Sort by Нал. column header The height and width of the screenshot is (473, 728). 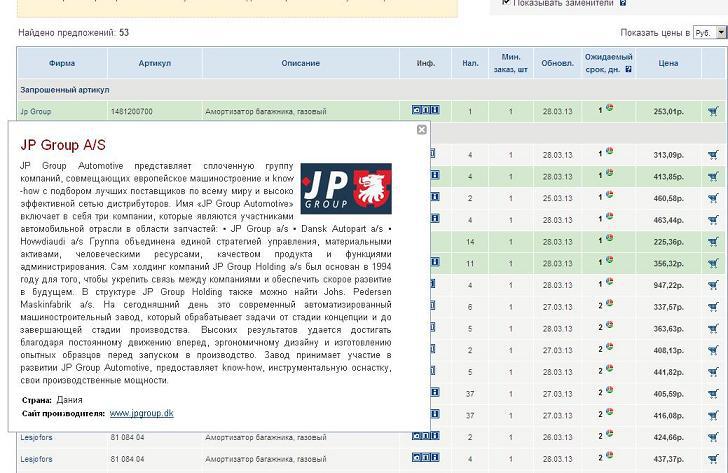[470, 63]
